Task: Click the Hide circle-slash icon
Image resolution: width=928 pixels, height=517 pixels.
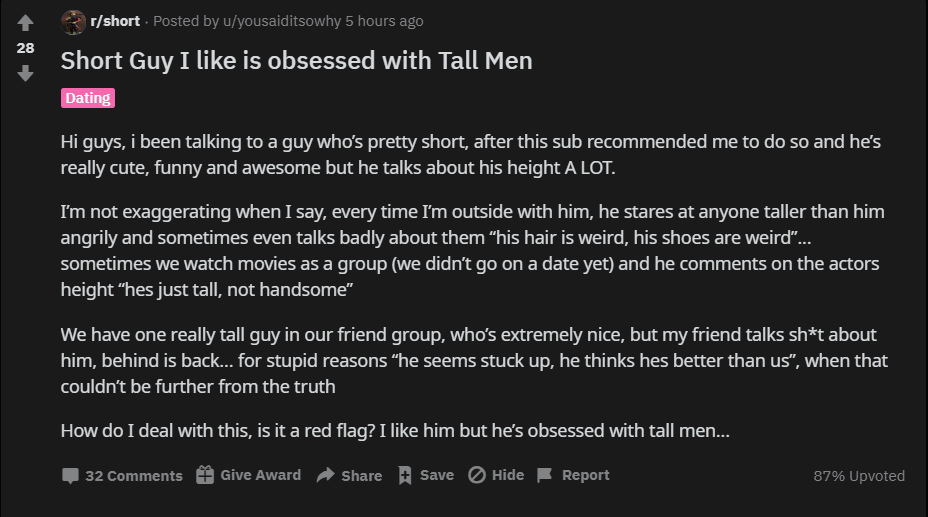Action: coord(477,475)
